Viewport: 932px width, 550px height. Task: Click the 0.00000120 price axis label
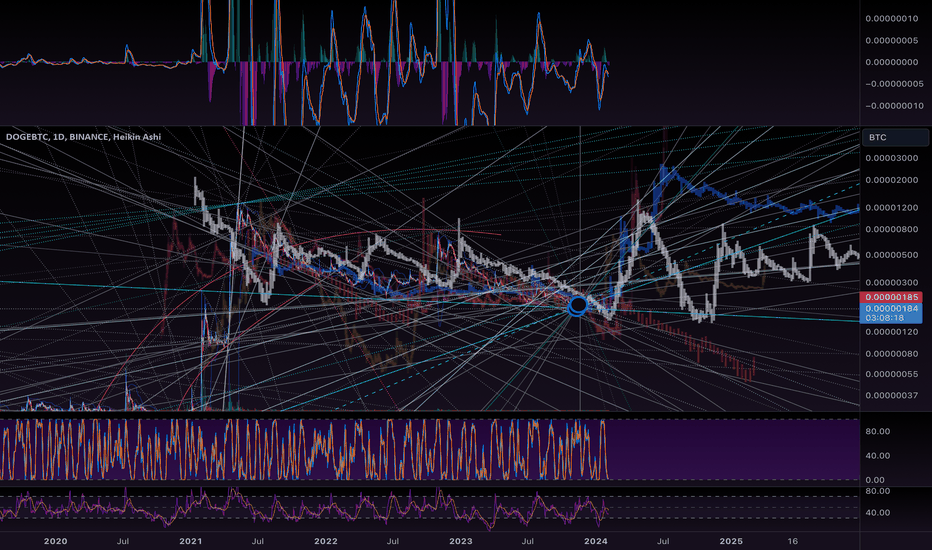click(x=892, y=332)
